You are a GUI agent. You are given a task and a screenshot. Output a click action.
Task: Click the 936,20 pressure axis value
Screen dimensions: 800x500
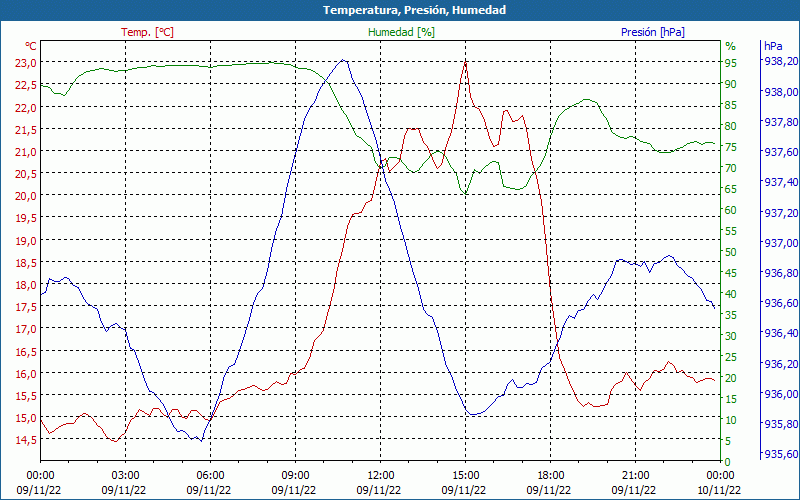coord(781,364)
